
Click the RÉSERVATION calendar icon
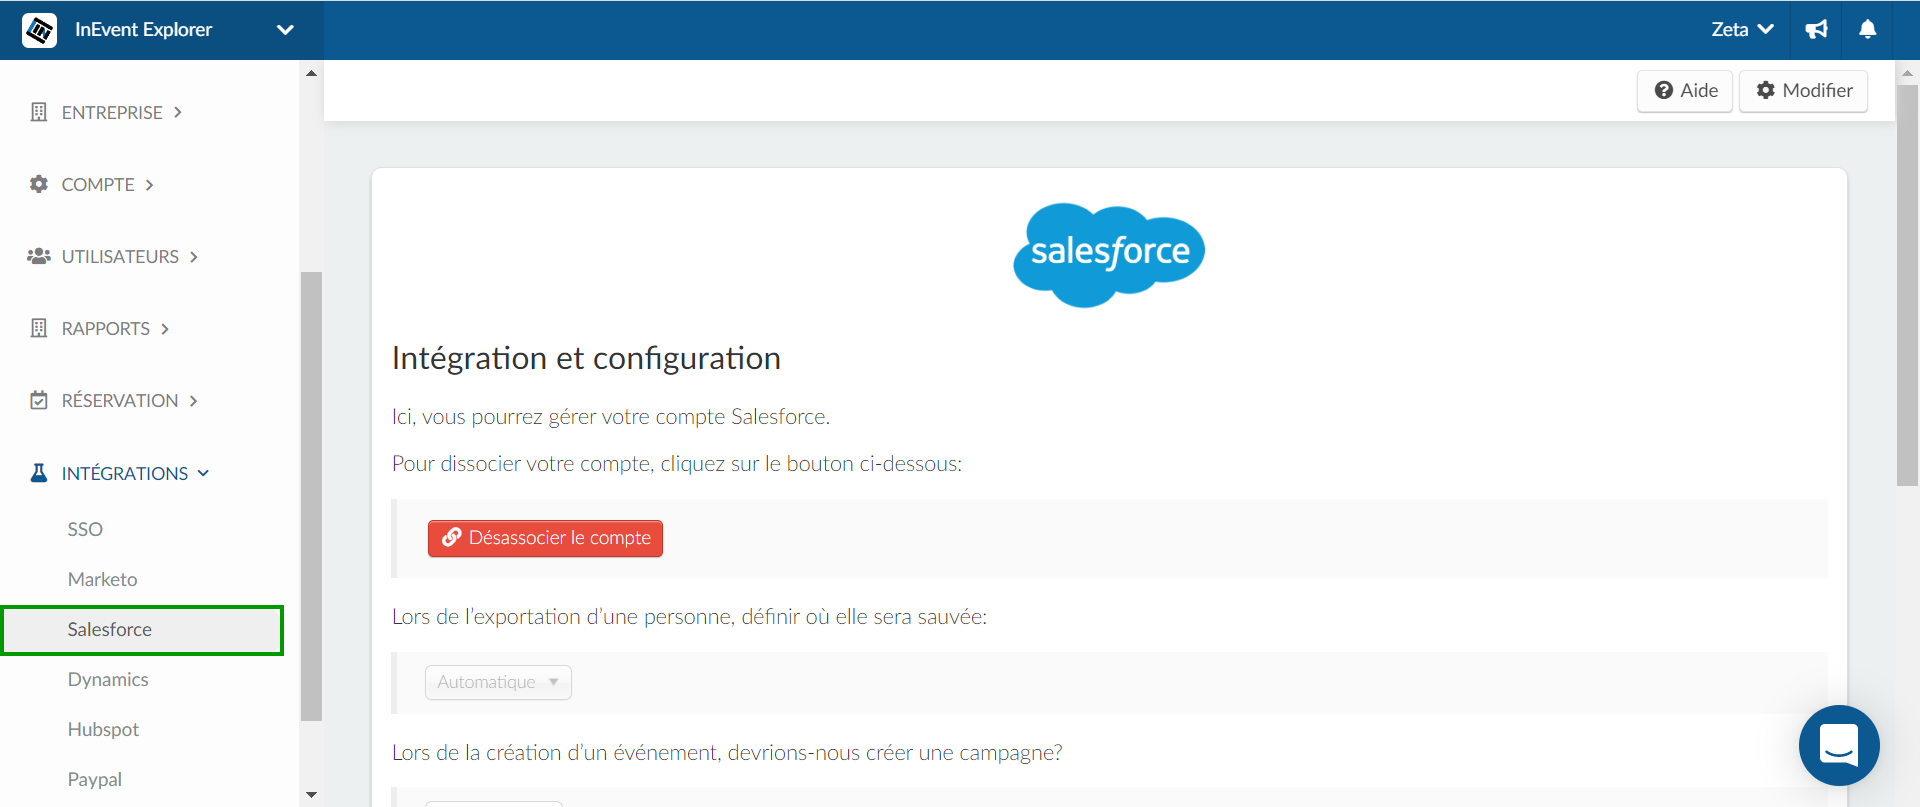click(x=39, y=400)
